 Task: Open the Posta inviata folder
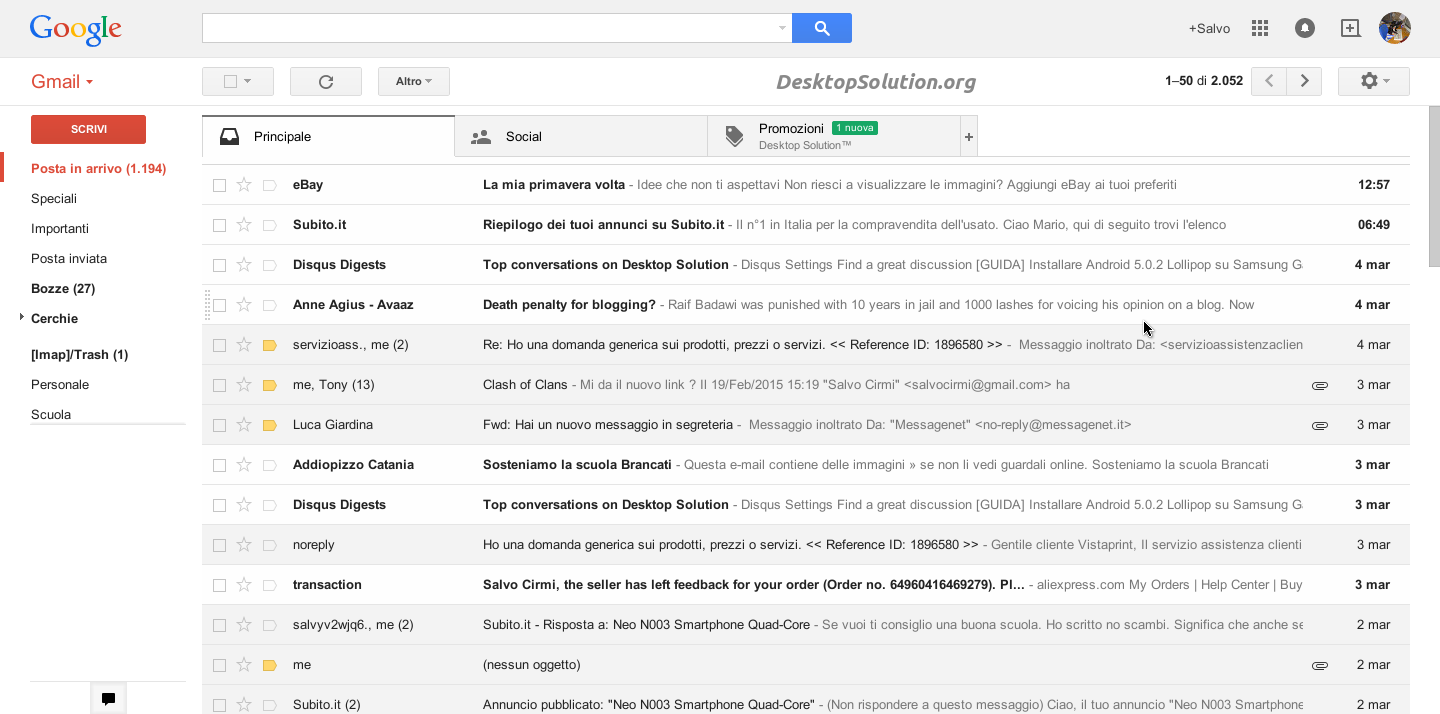(x=69, y=259)
